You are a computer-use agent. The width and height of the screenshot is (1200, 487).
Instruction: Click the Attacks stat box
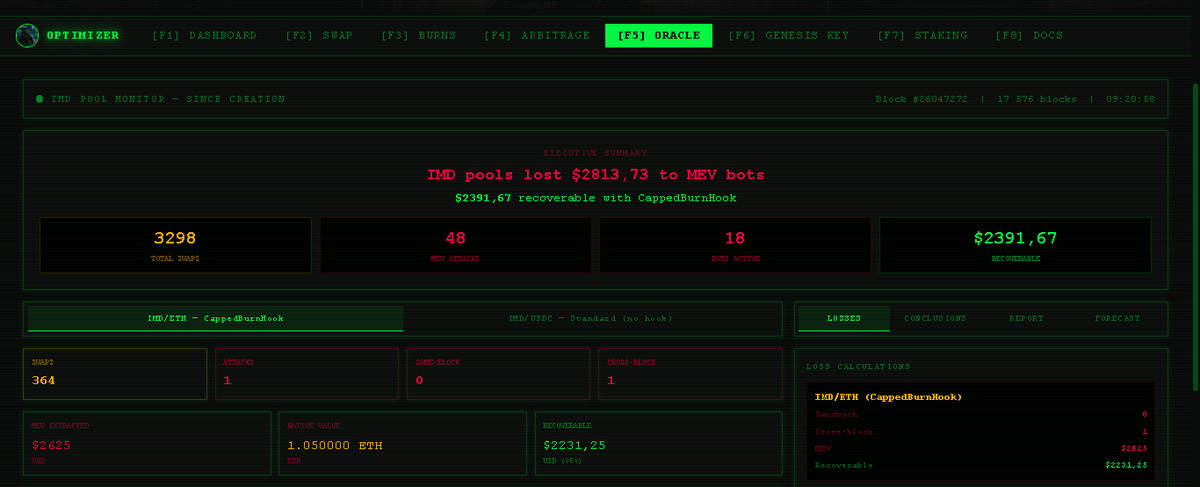[x=306, y=374]
